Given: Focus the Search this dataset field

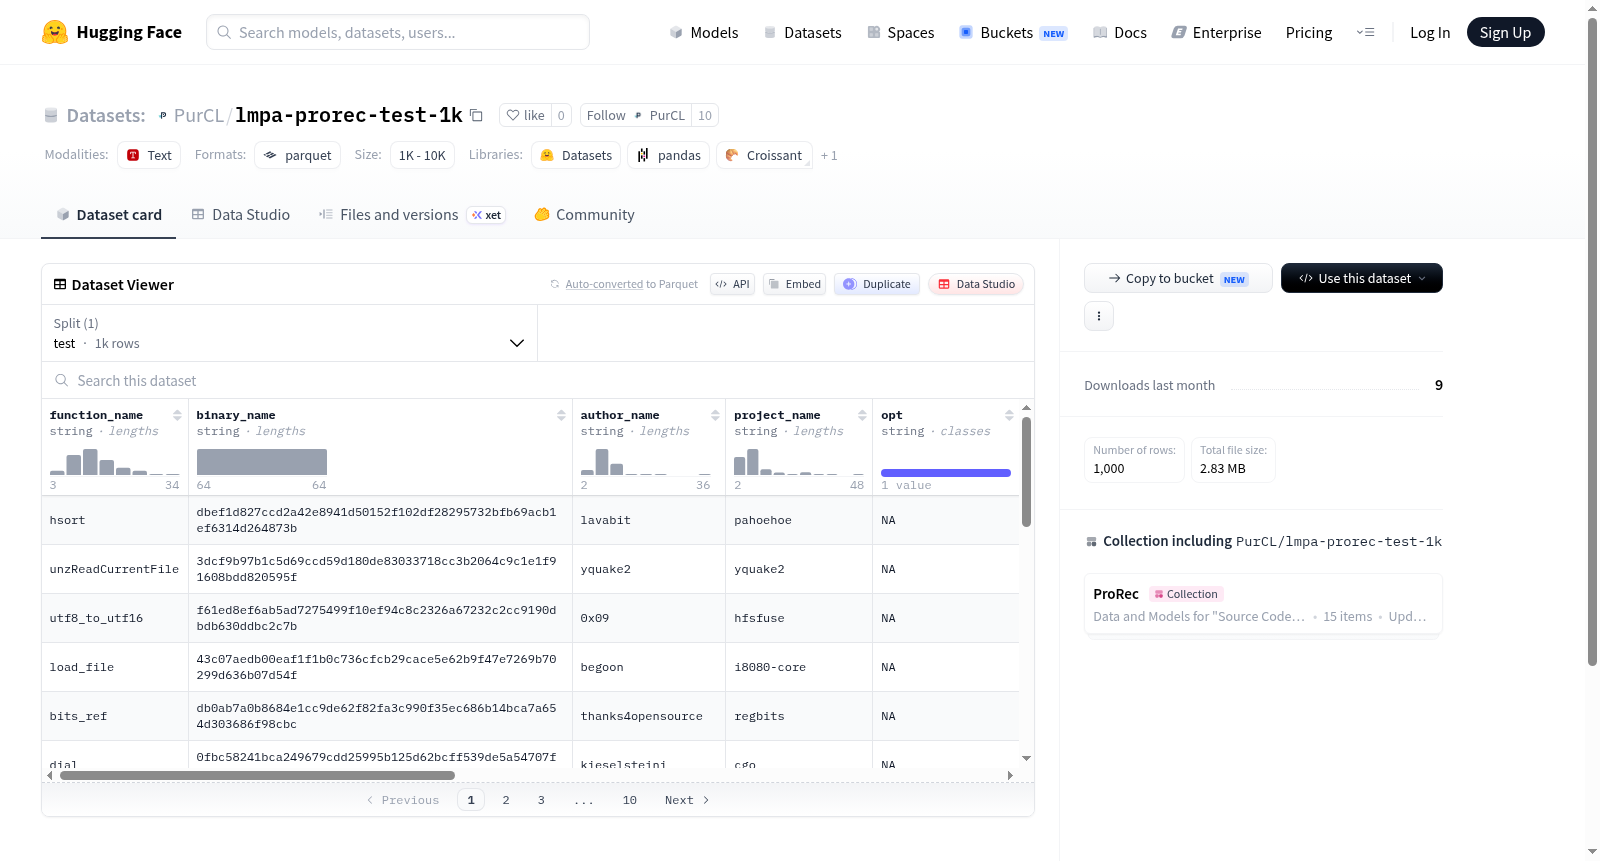Looking at the screenshot, I should pos(538,380).
